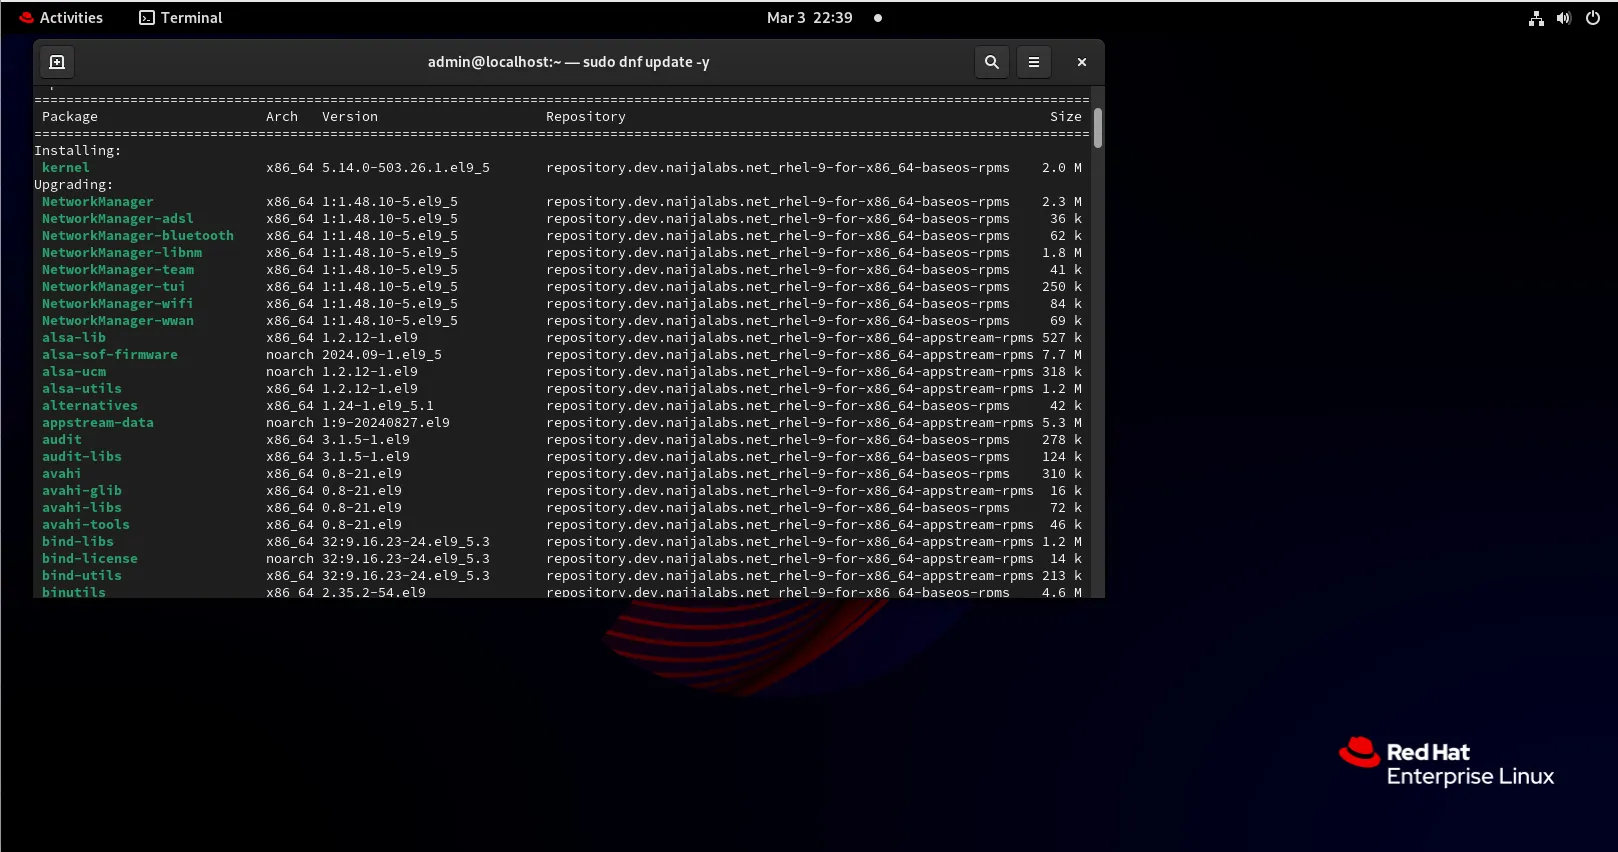Open the terminal search

991,62
